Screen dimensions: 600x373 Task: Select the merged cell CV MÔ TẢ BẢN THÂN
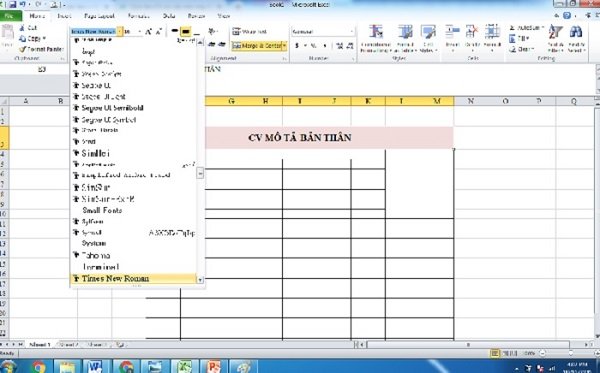(300, 137)
